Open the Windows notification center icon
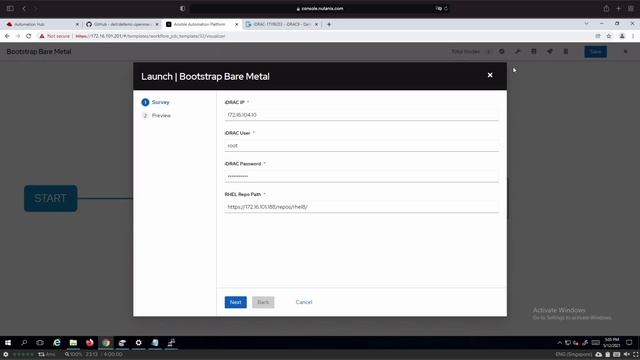Image resolution: width=640 pixels, height=360 pixels. point(629,342)
